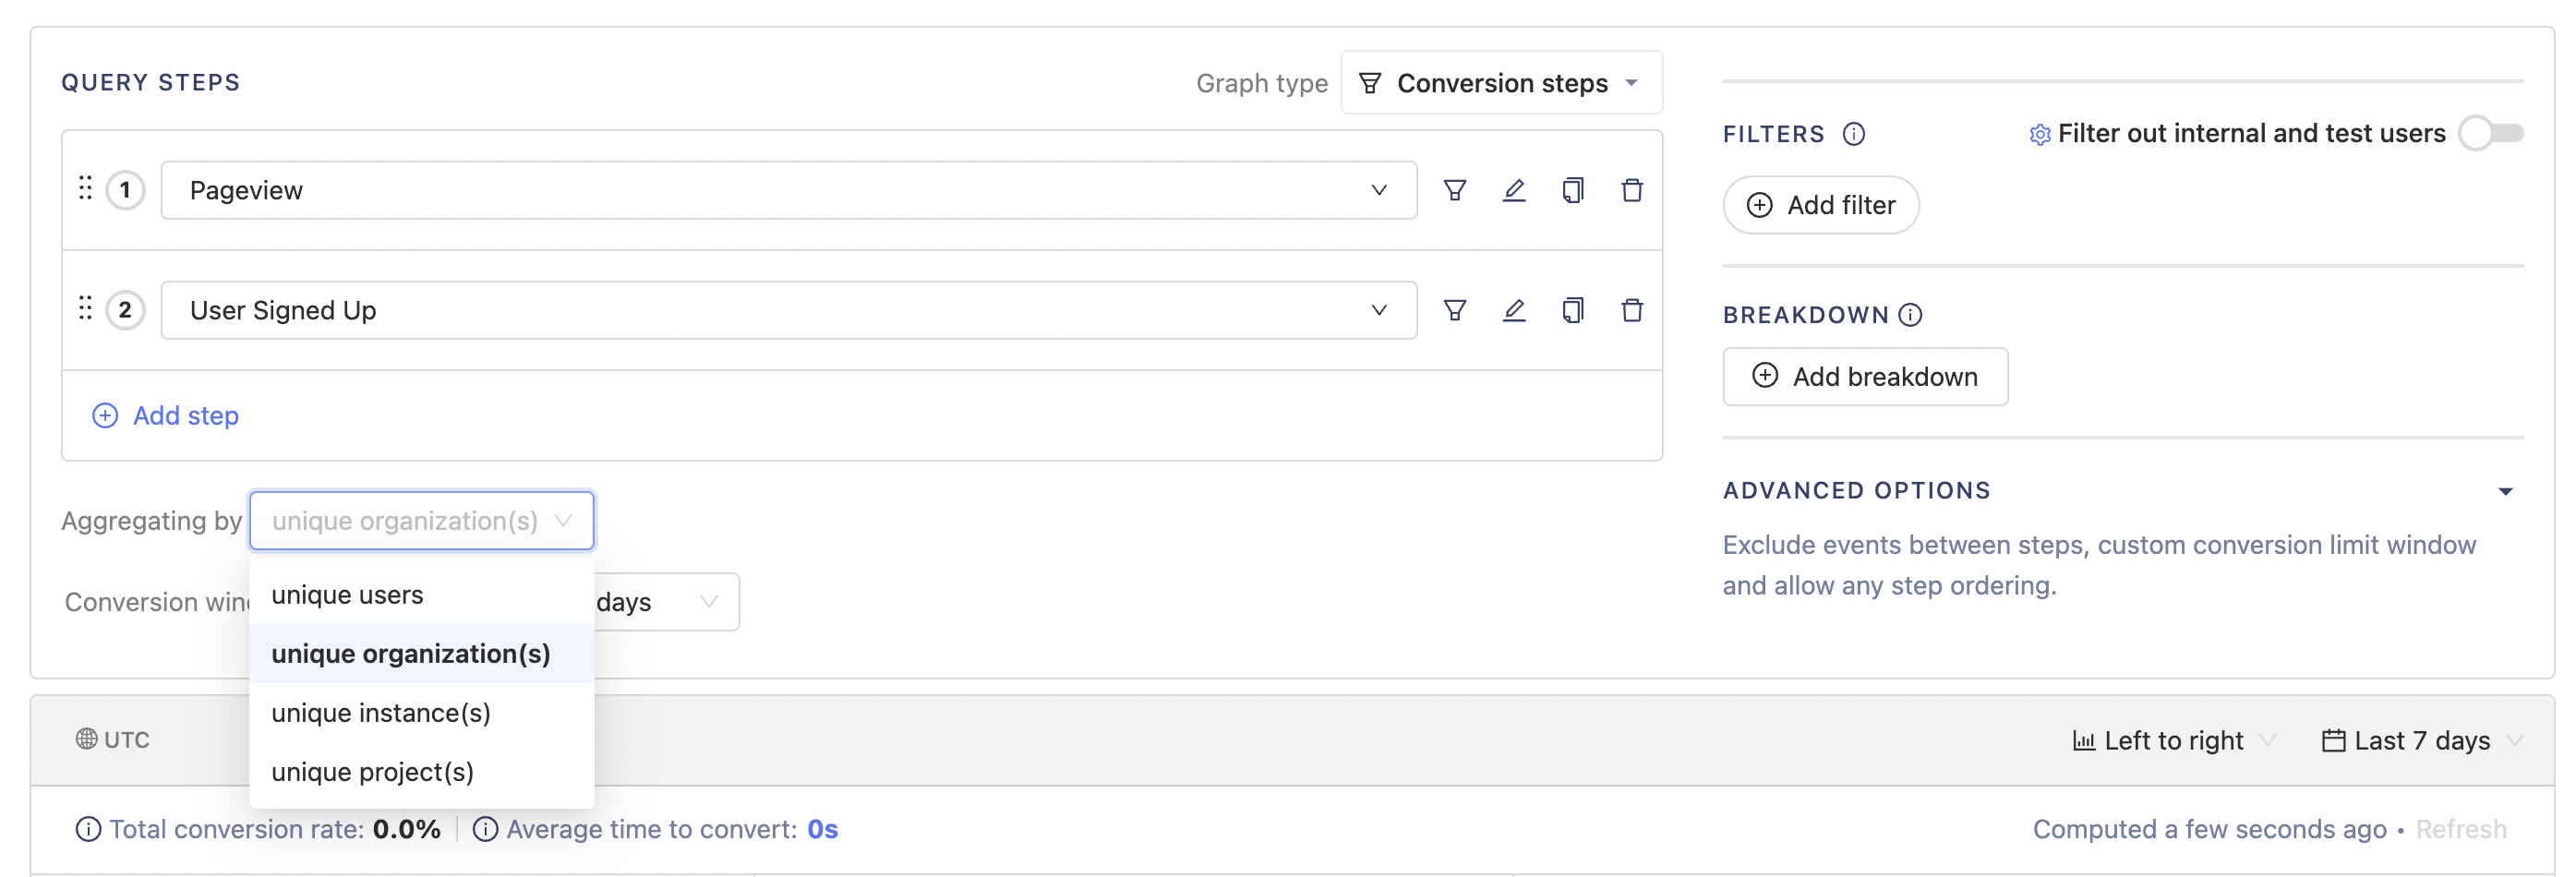This screenshot has width=2576, height=877.
Task: Click the drag handle beside step 1
Action: [x=86, y=187]
